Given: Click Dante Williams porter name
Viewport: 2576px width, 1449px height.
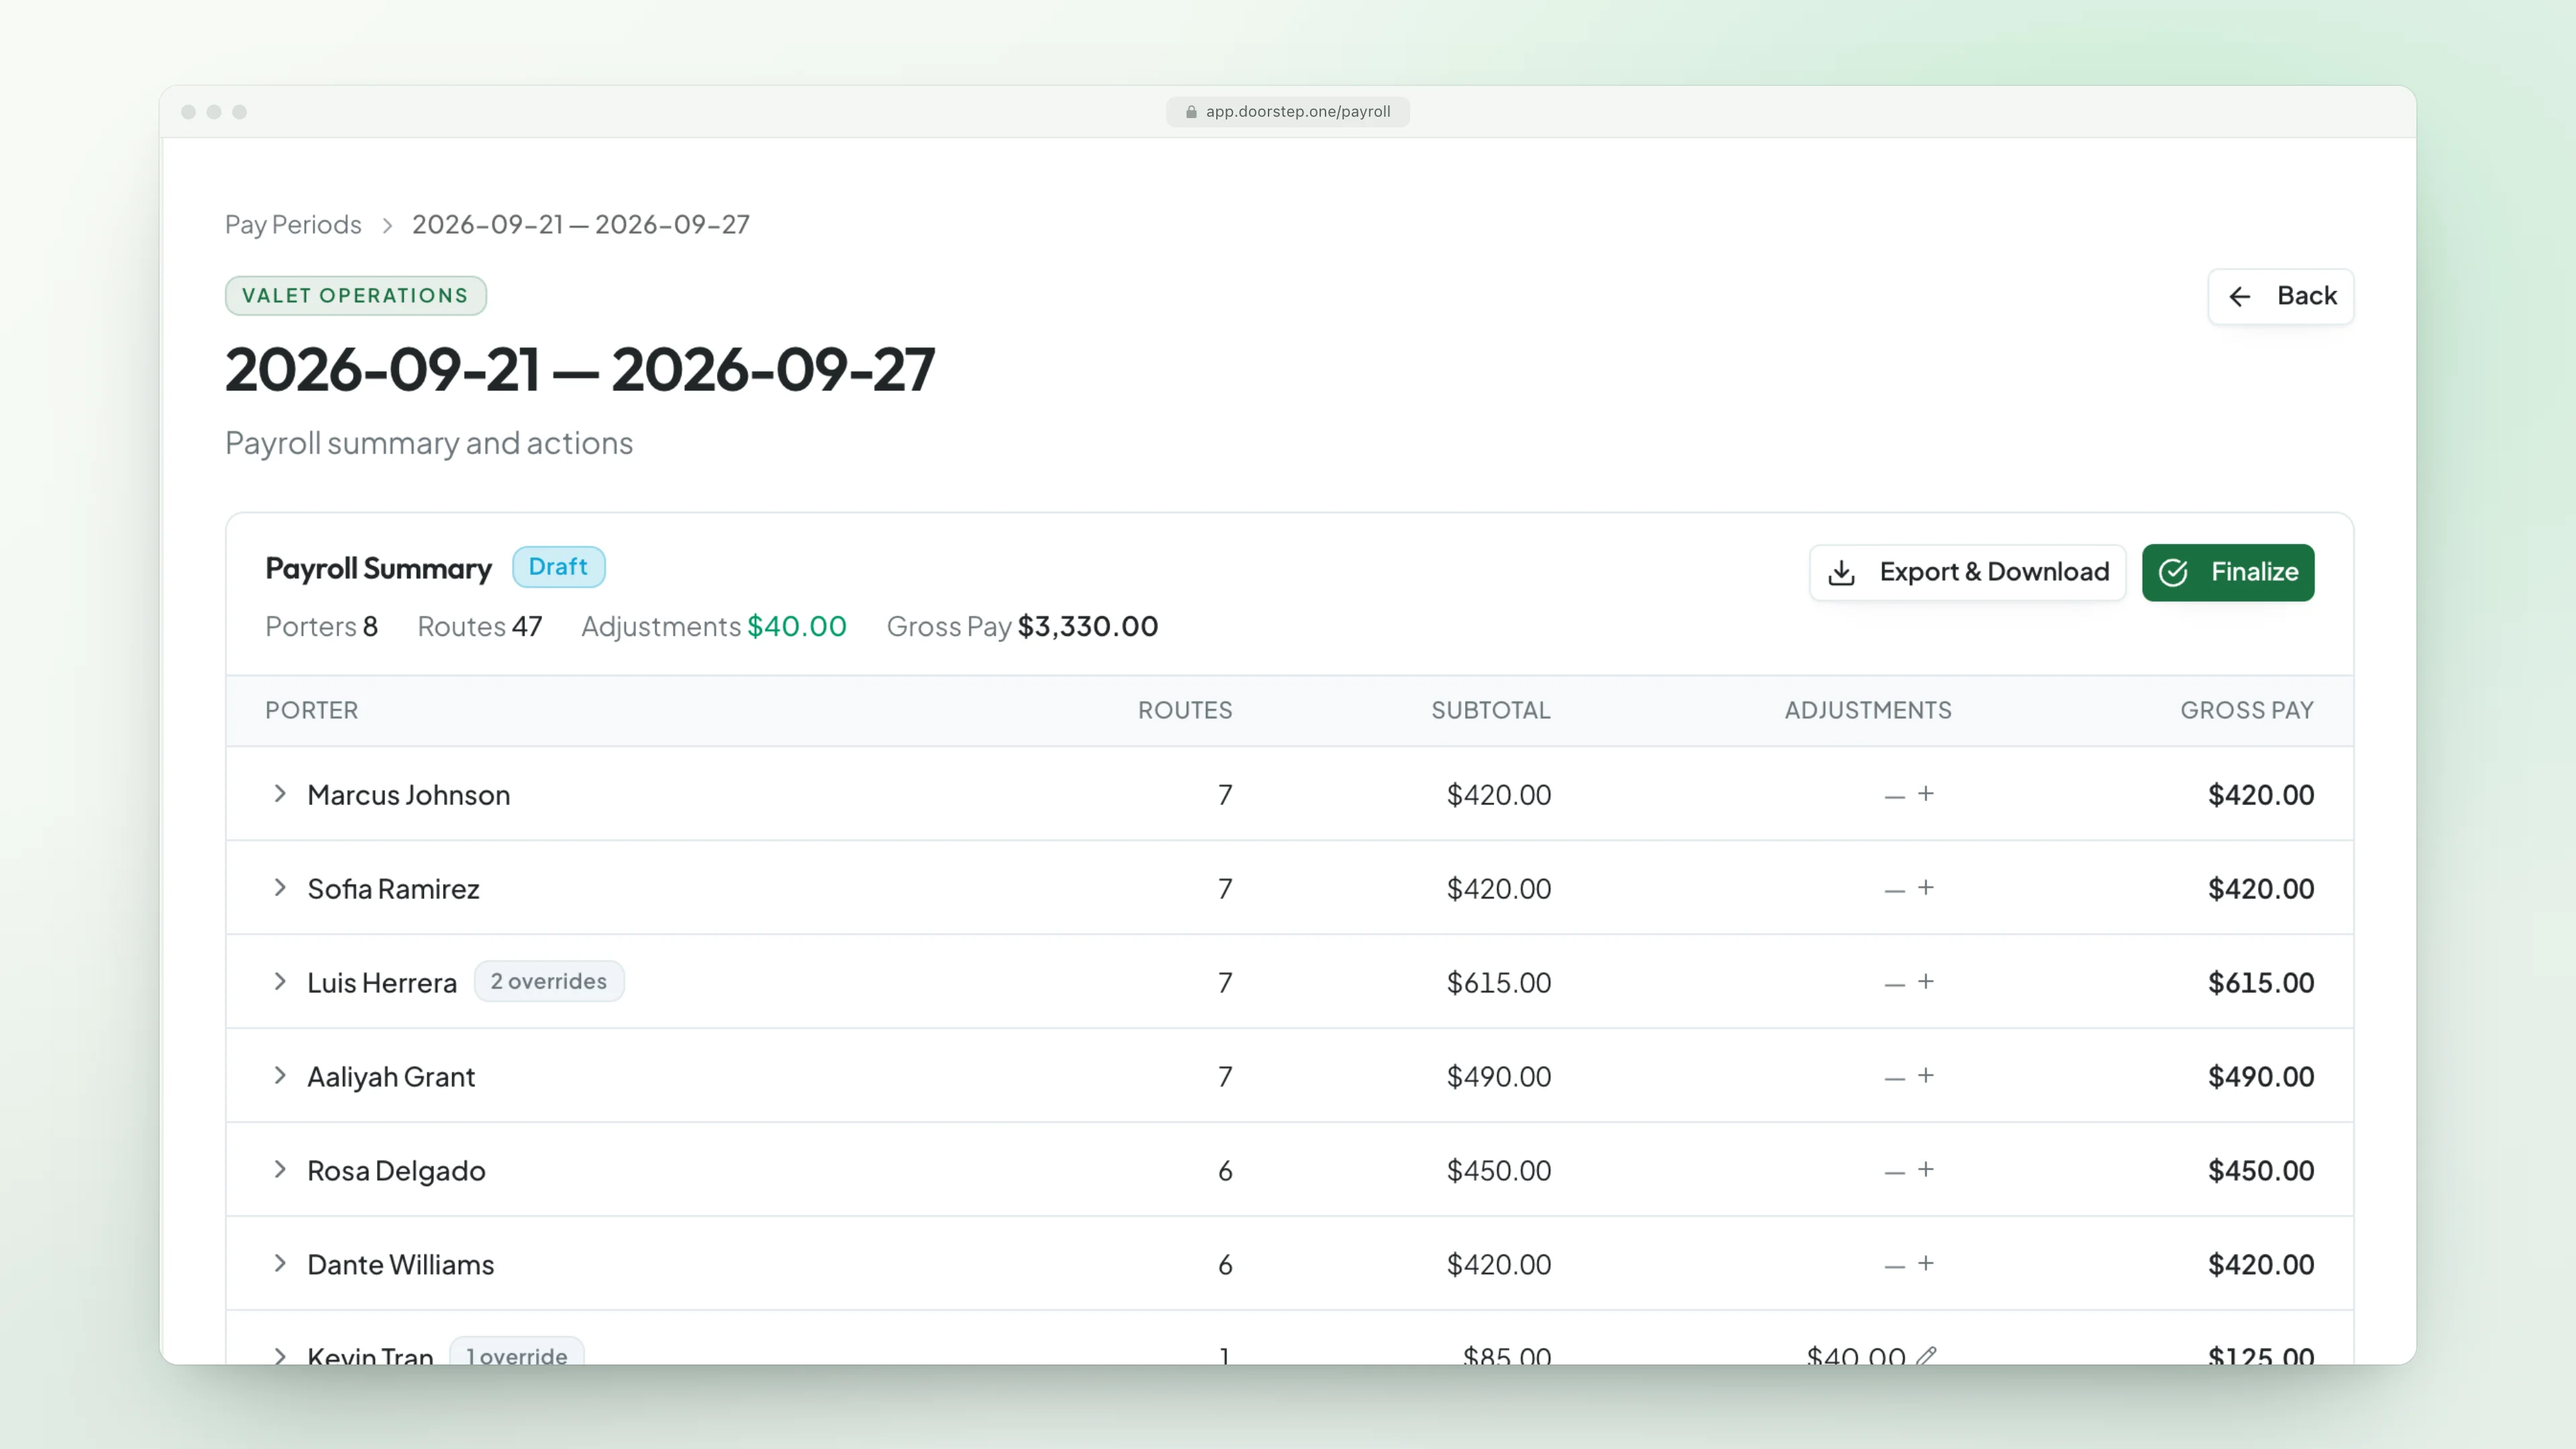Looking at the screenshot, I should click(401, 1265).
